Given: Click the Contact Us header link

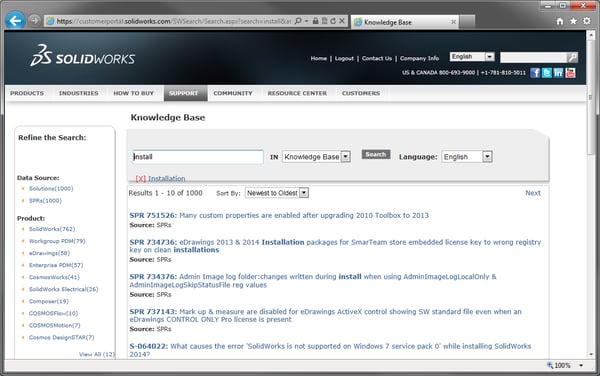Looking at the screenshot, I should coord(377,59).
